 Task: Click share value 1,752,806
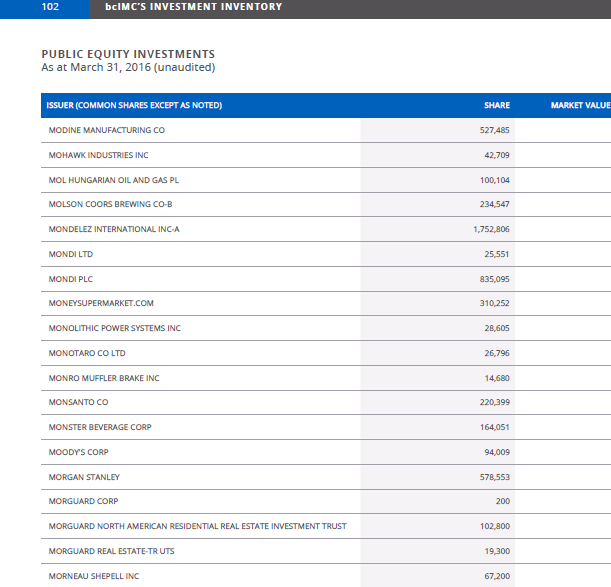[x=491, y=229]
